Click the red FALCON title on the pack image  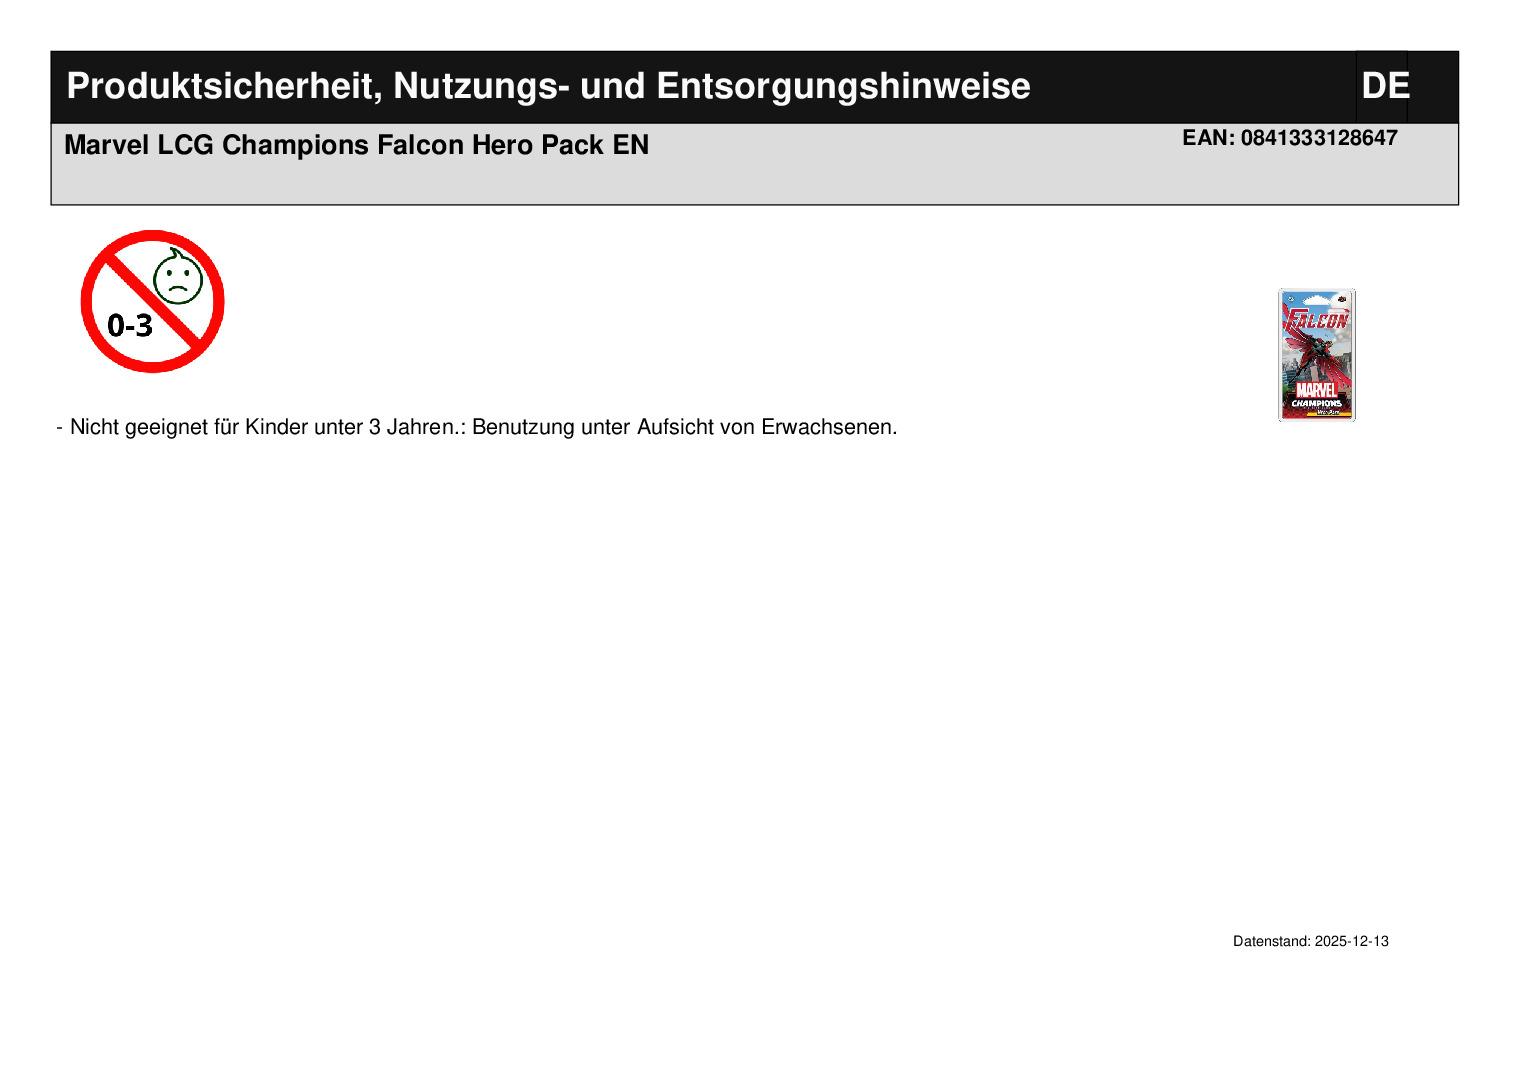(1316, 322)
